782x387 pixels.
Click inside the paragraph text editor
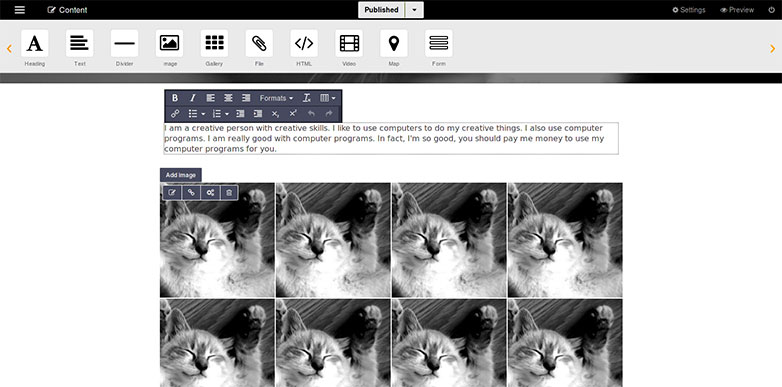coord(391,138)
